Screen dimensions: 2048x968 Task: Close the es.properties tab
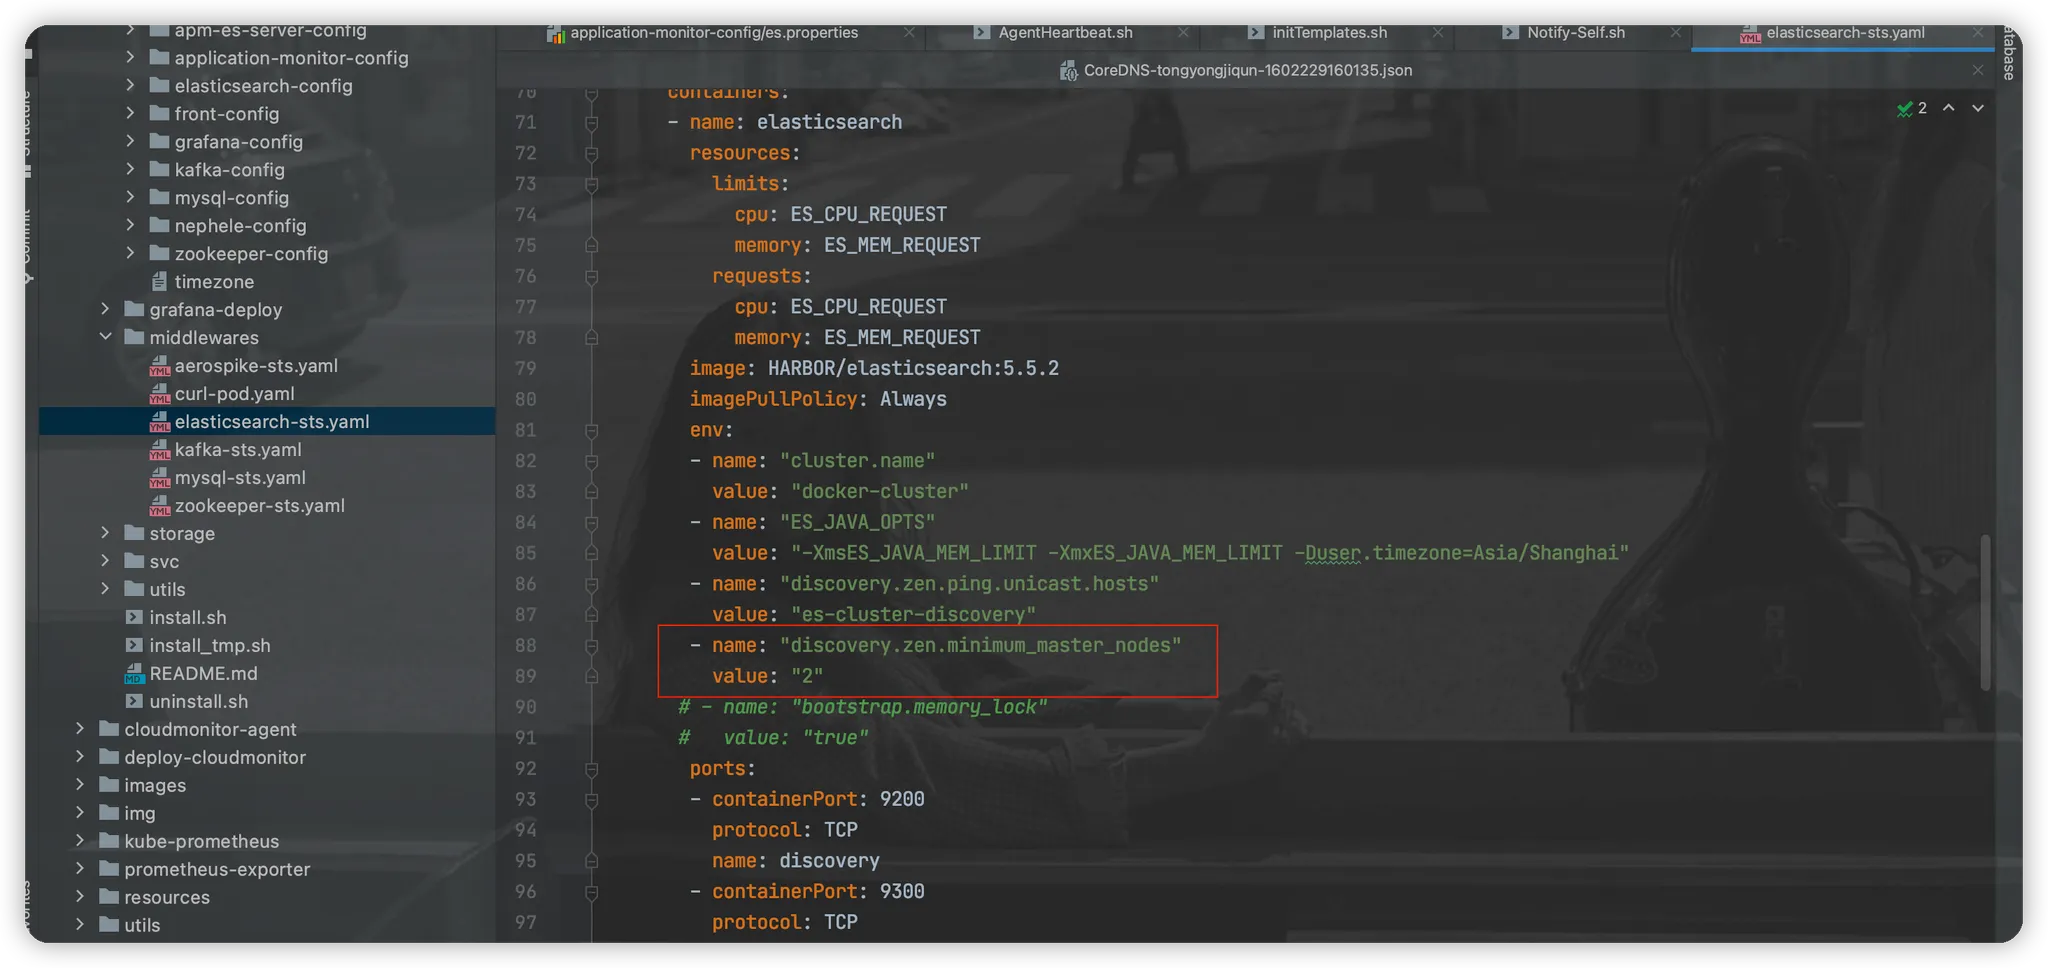pyautogui.click(x=909, y=33)
